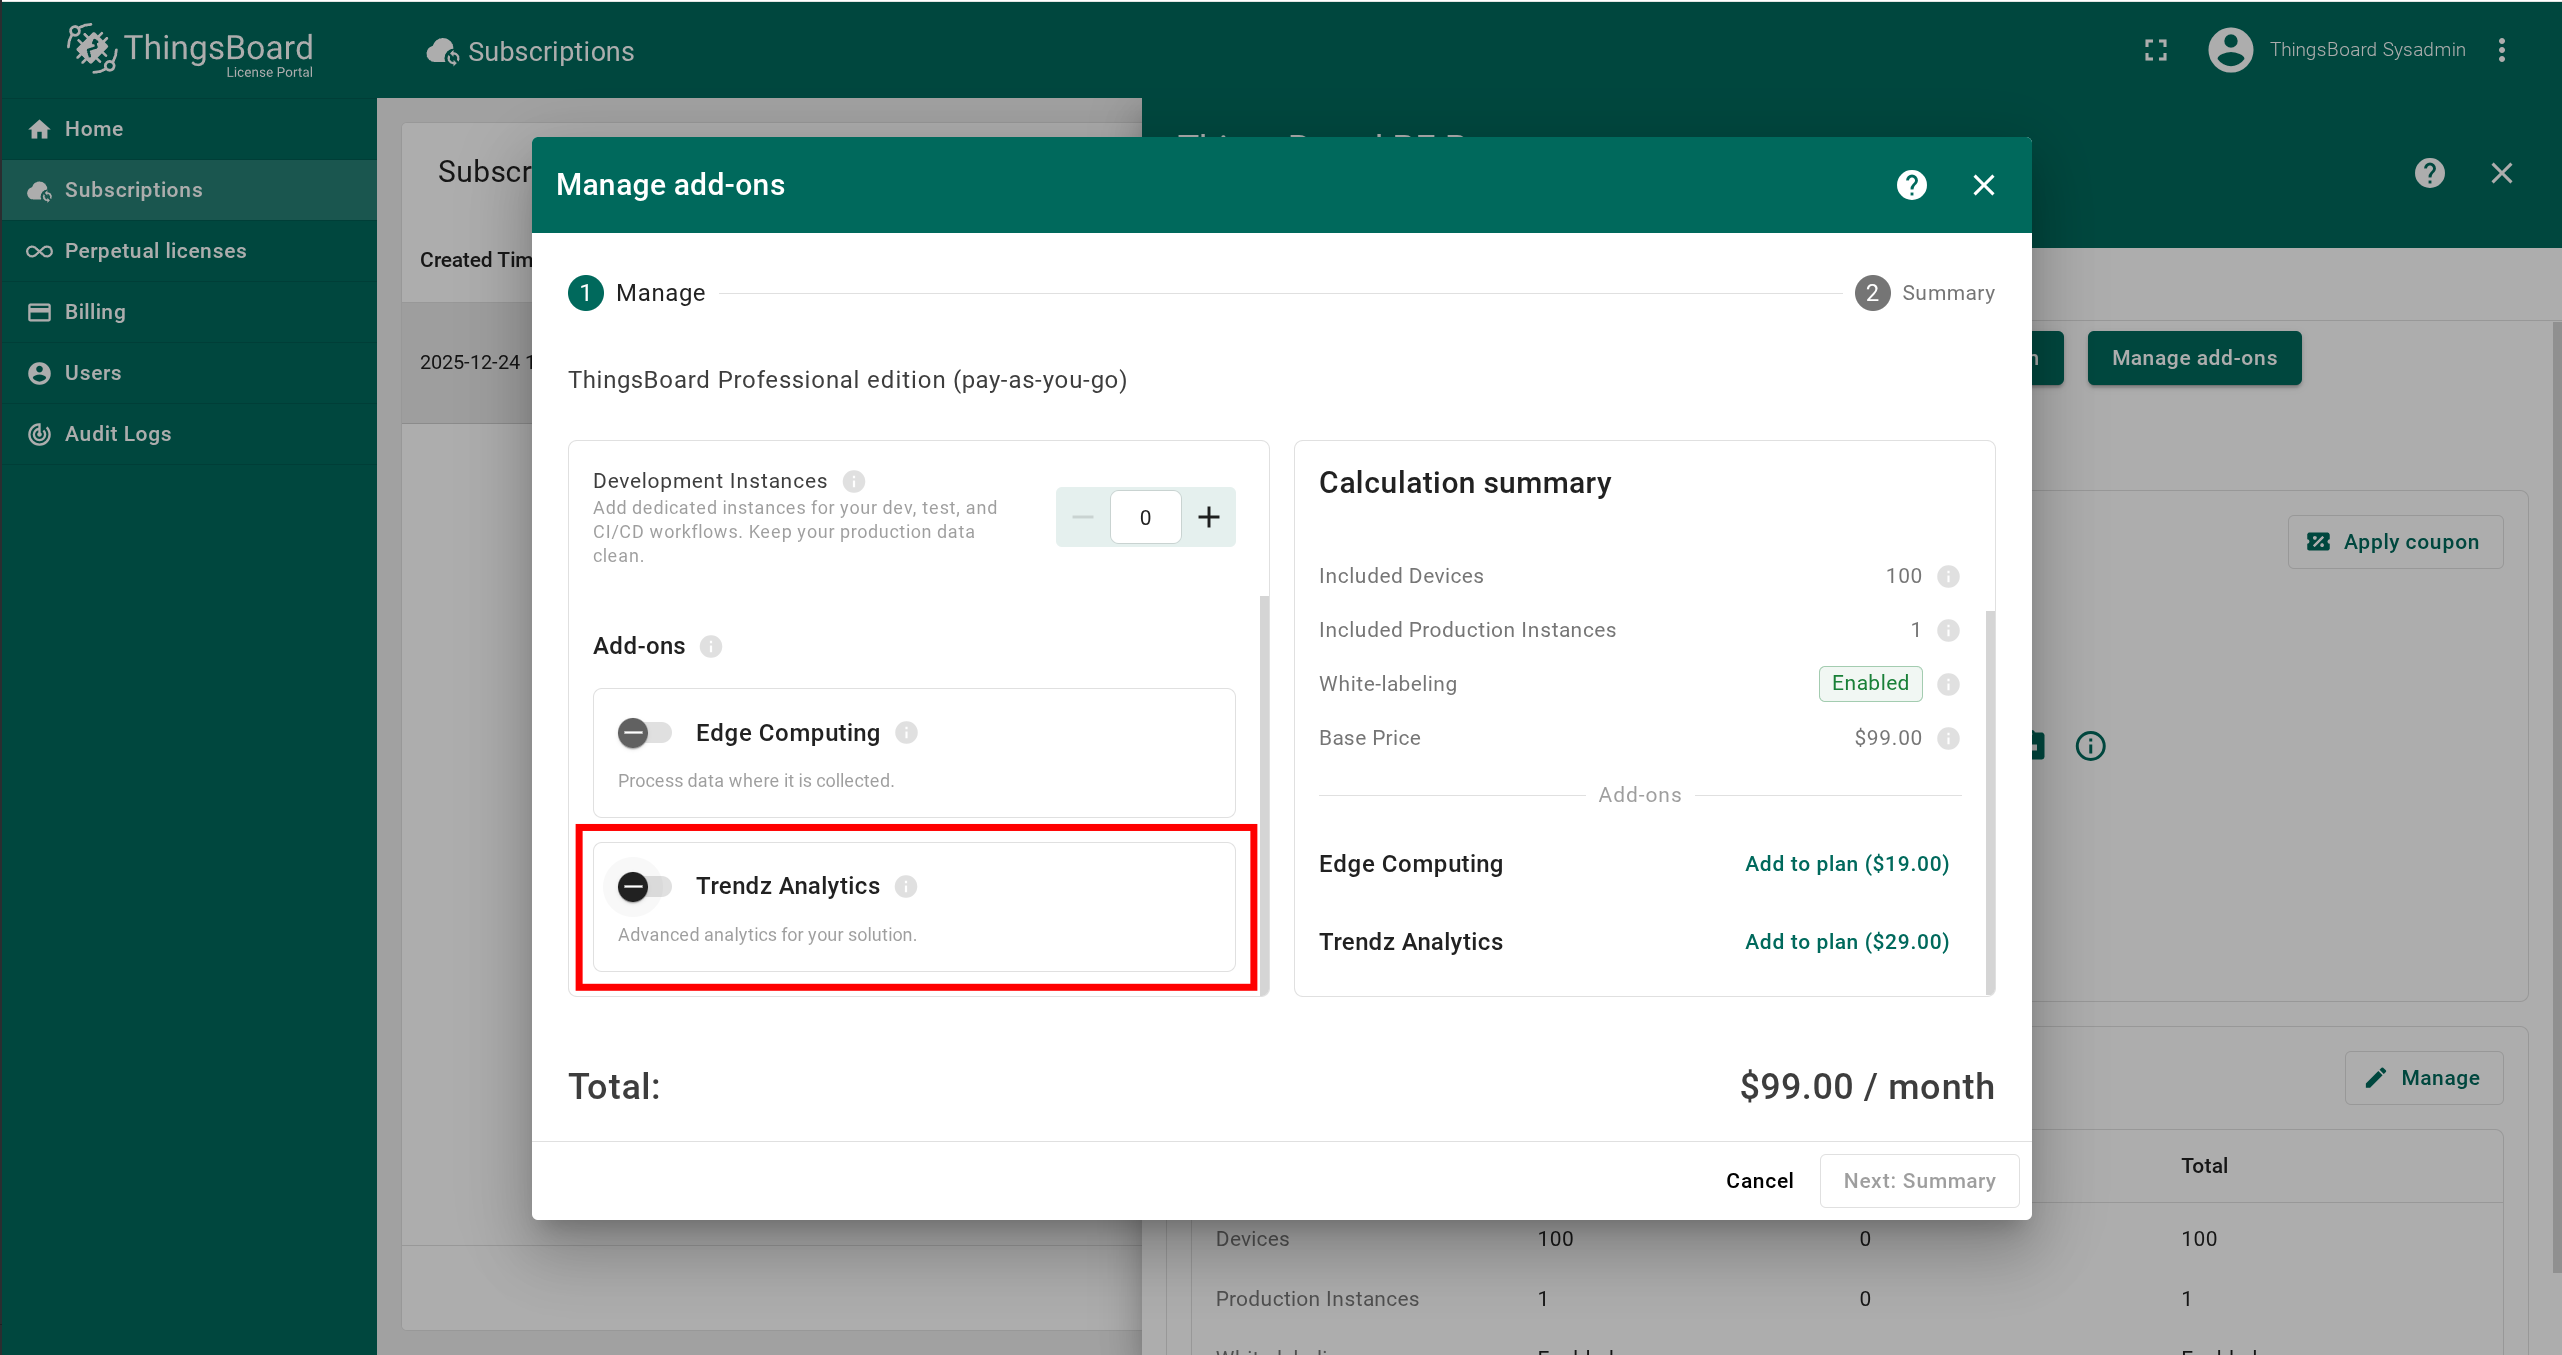Click the help icon in dialog header

1911,185
